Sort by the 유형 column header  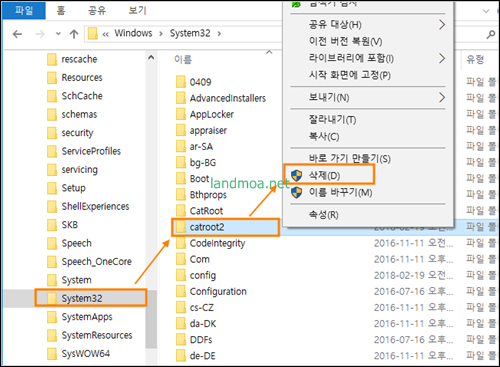[475, 60]
